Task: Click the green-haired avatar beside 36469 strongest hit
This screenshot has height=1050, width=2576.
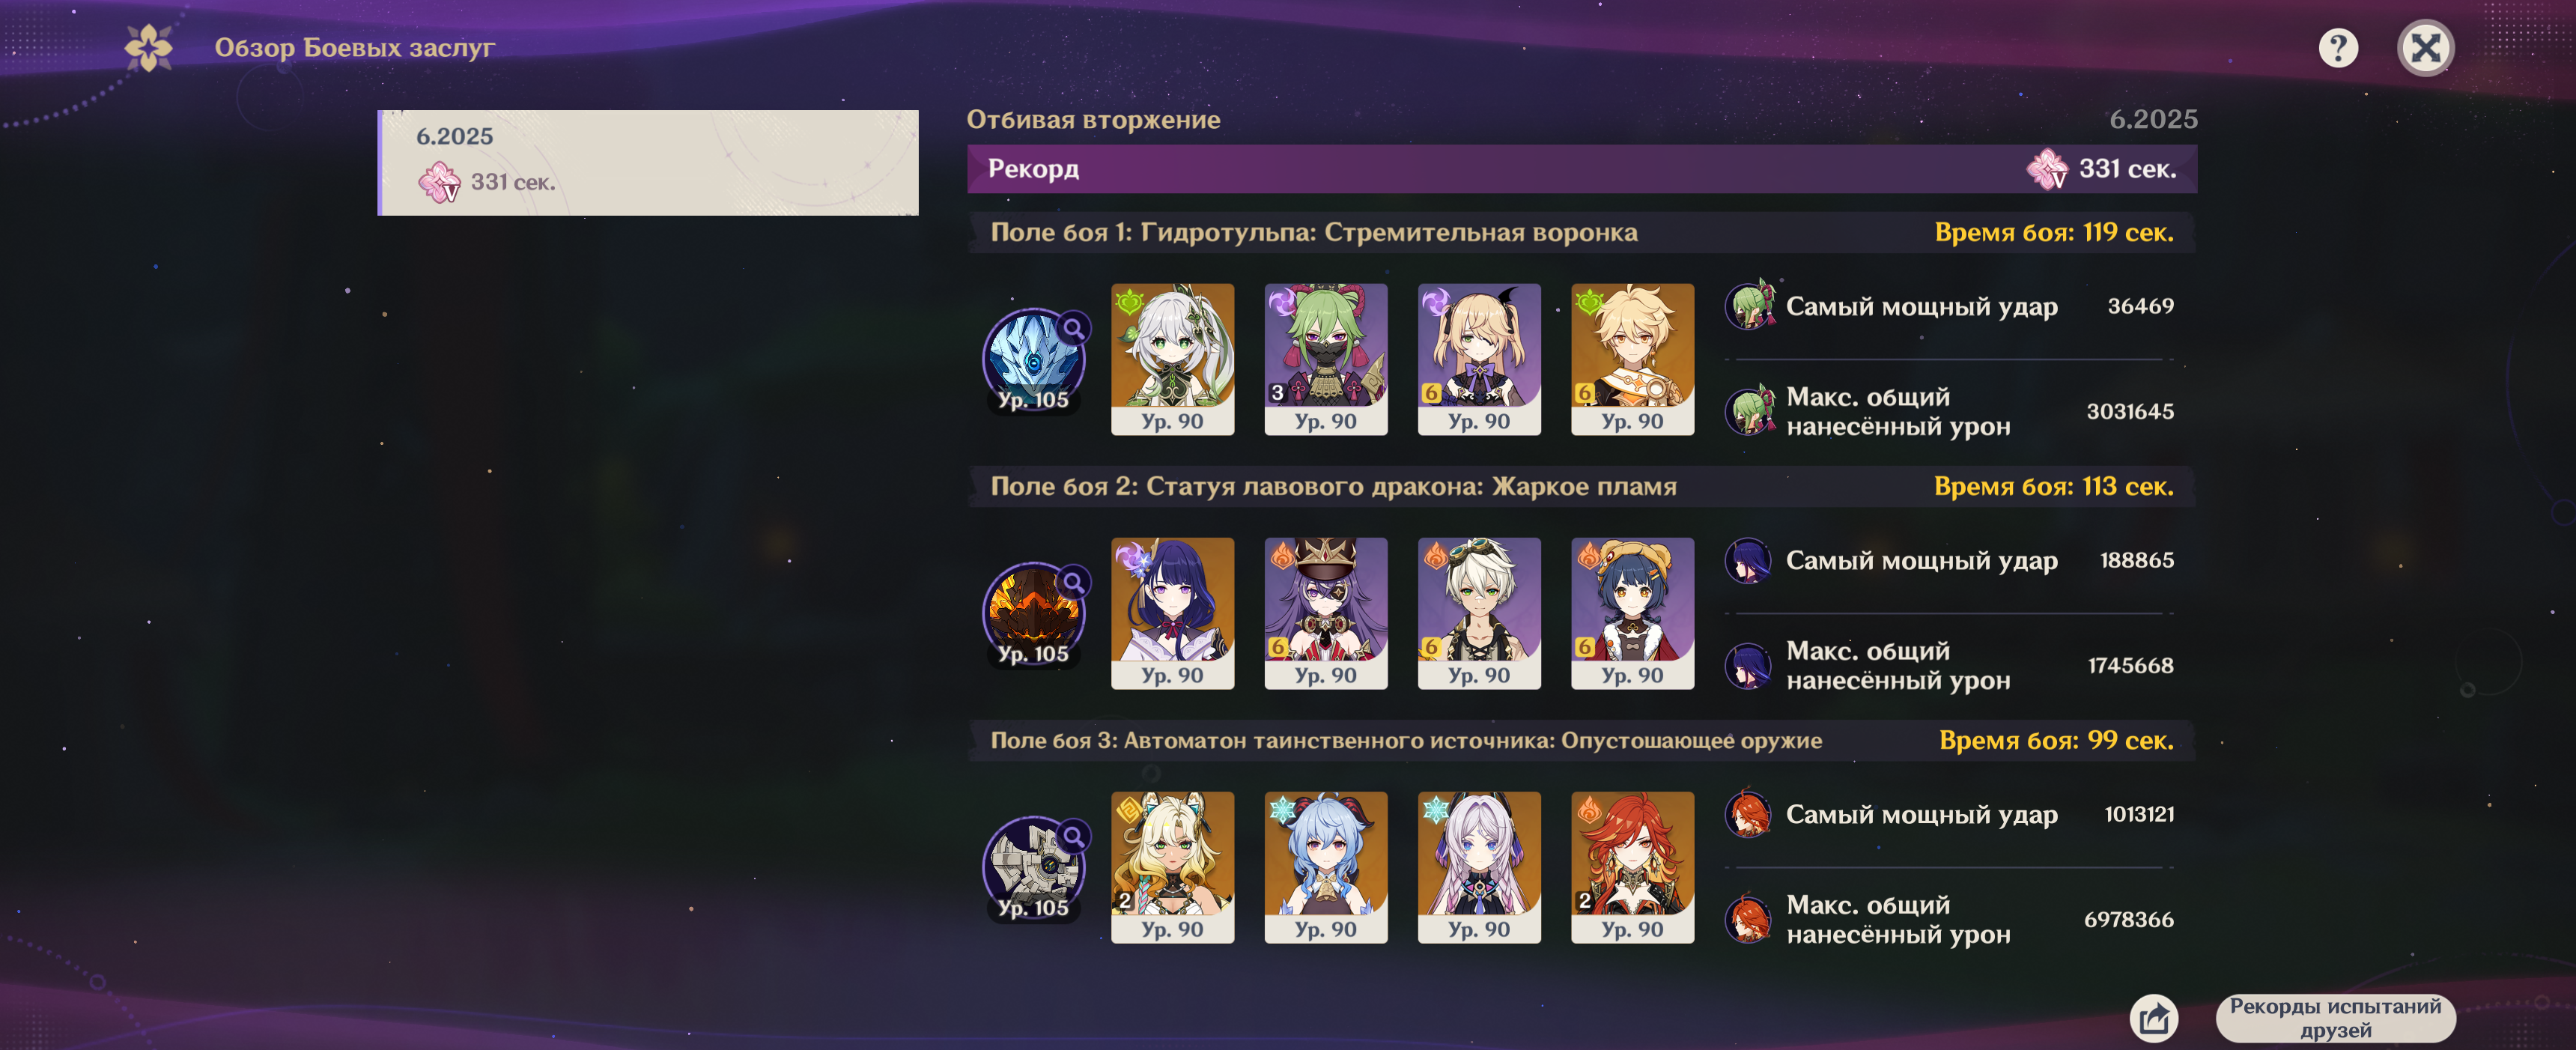Action: click(1749, 305)
